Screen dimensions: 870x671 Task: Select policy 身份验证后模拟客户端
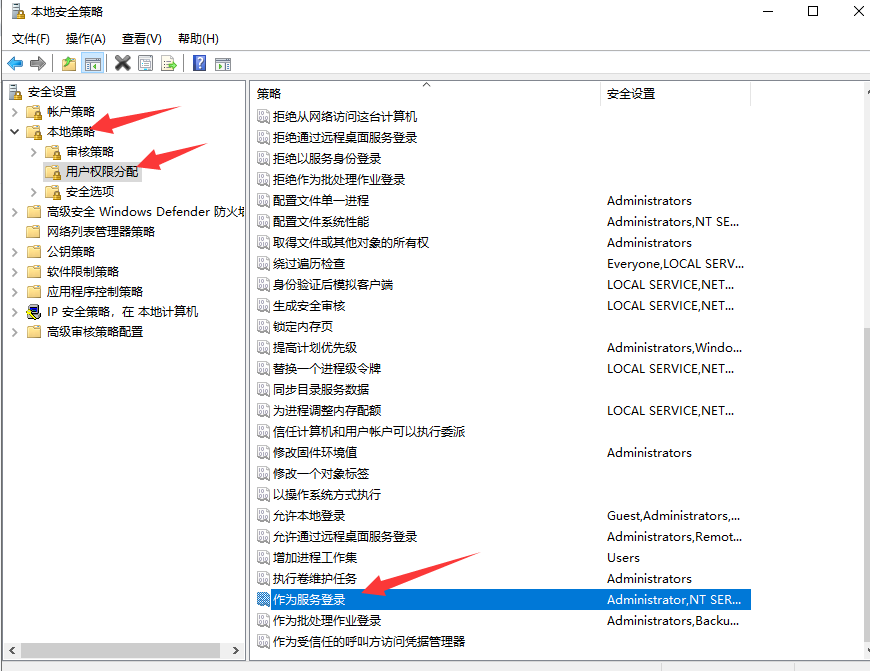click(x=333, y=285)
